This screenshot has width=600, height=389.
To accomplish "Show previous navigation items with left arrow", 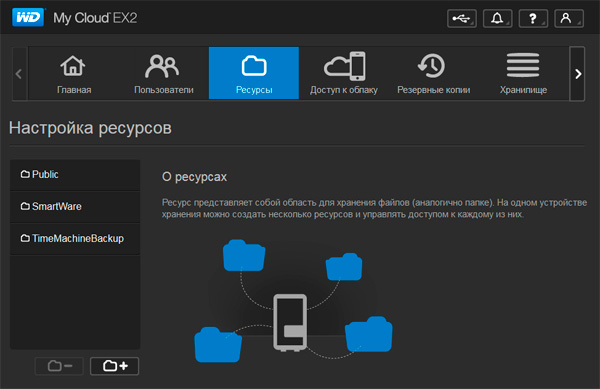I will pos(19,74).
